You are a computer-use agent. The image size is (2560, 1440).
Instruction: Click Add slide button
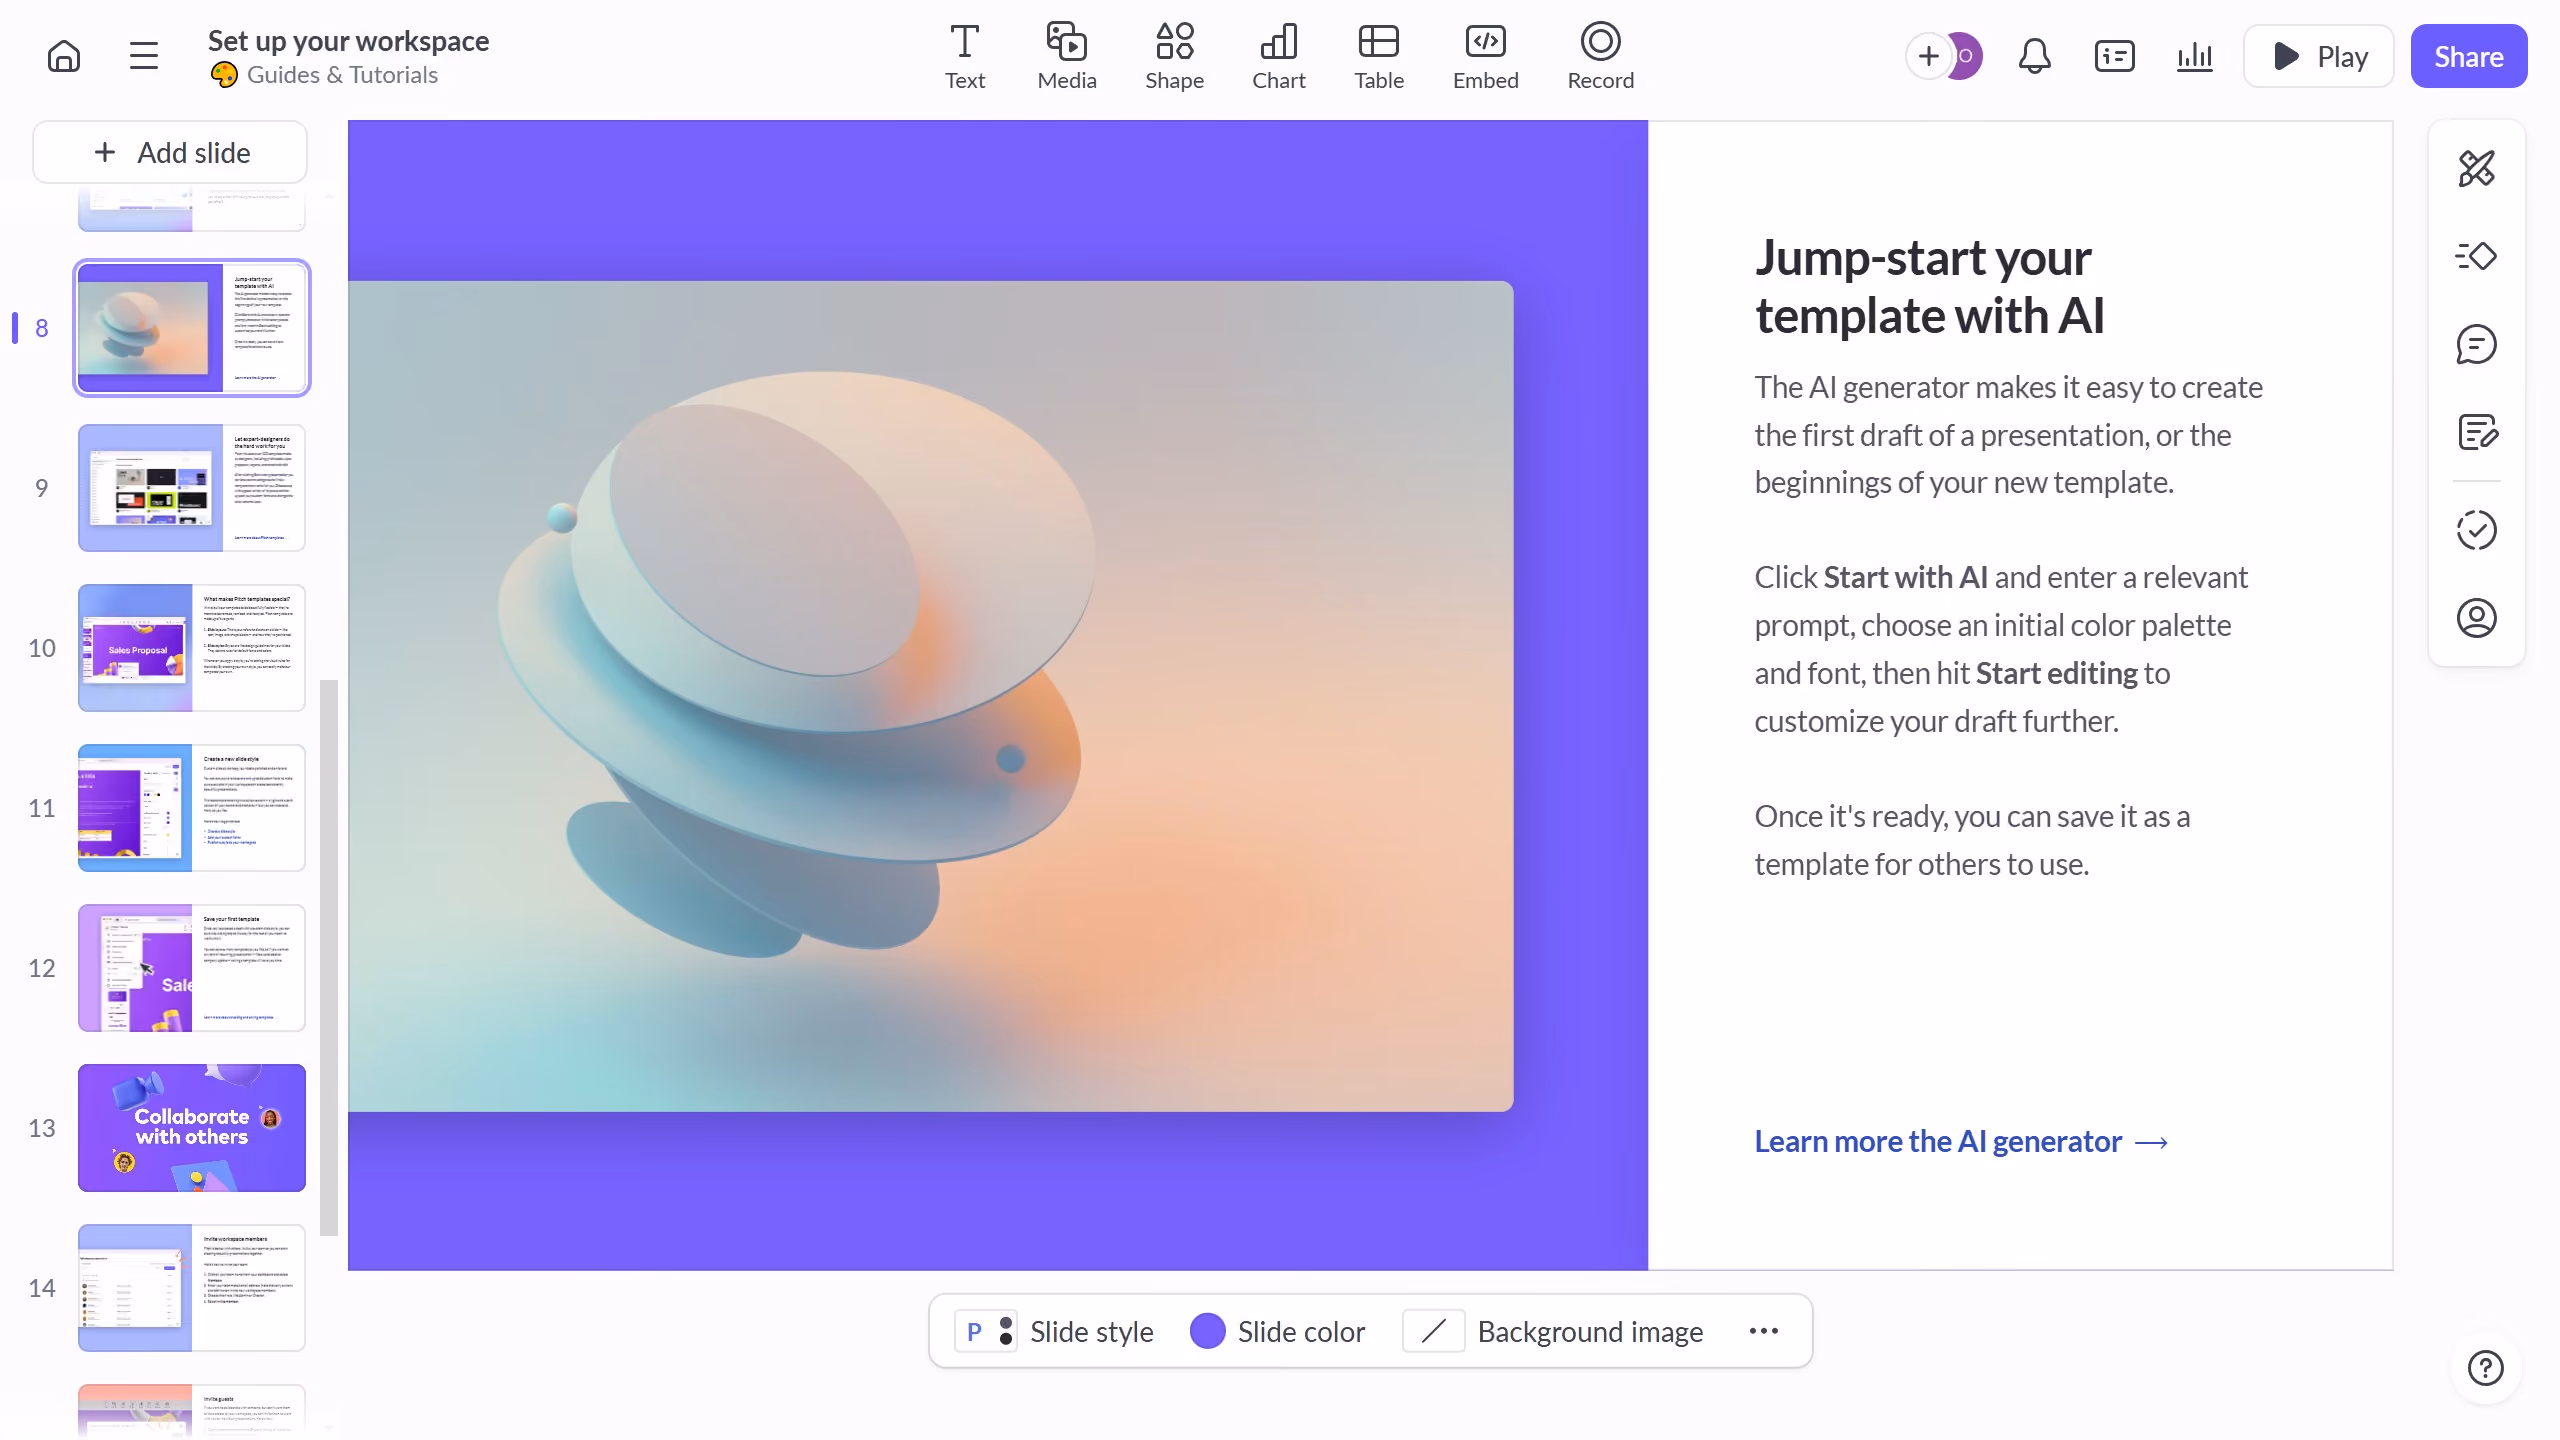coord(170,152)
